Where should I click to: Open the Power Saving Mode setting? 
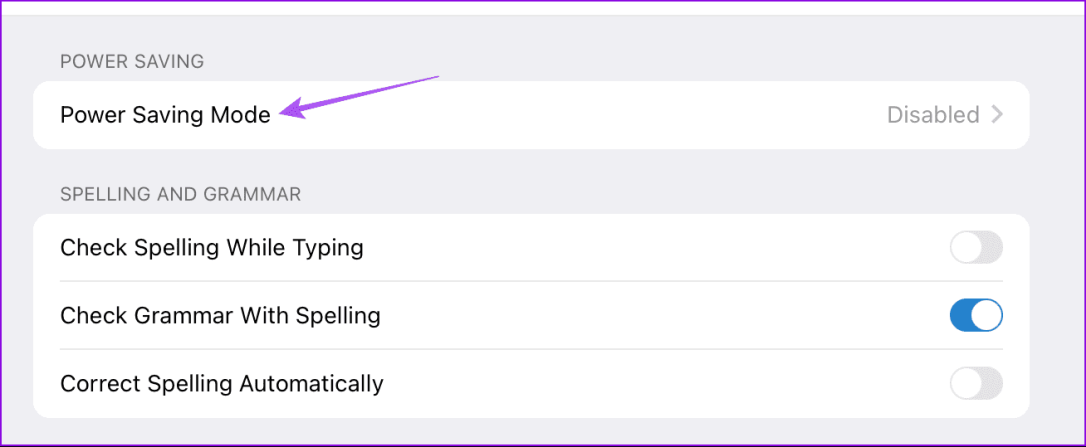coord(165,115)
